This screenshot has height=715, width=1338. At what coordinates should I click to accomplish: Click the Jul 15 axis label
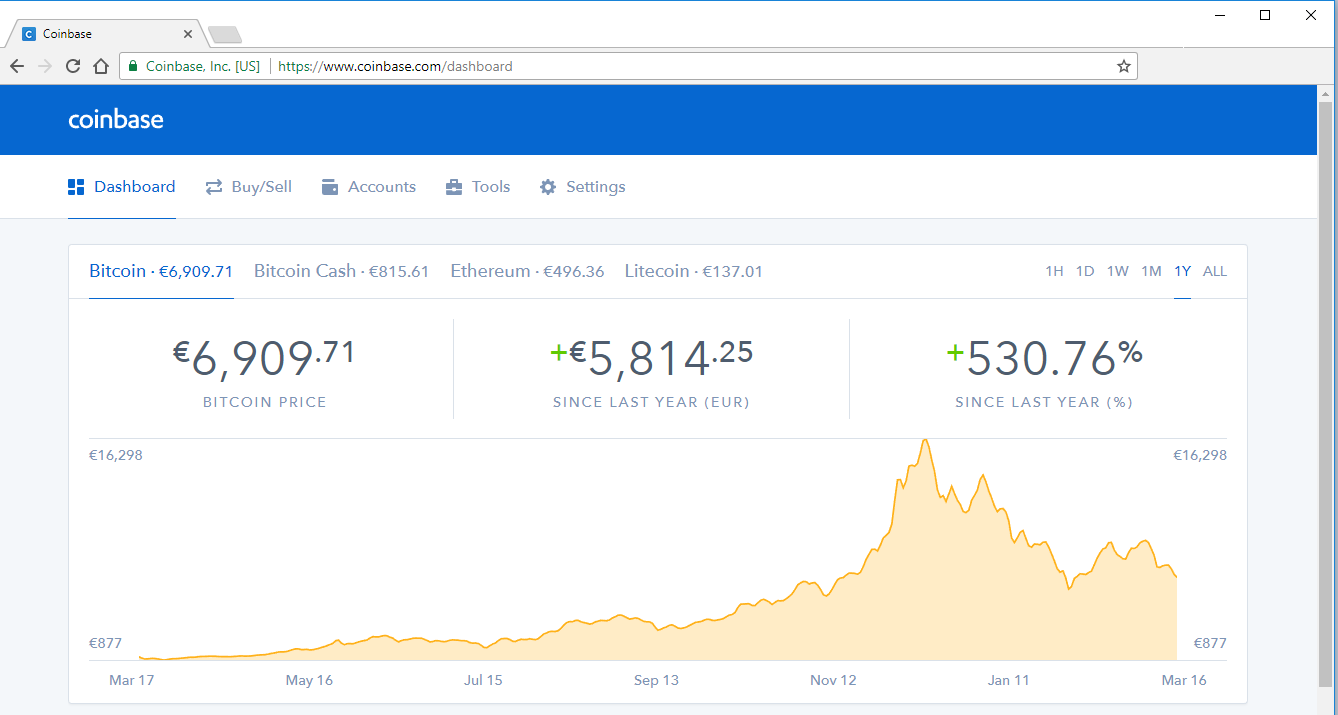tap(483, 680)
